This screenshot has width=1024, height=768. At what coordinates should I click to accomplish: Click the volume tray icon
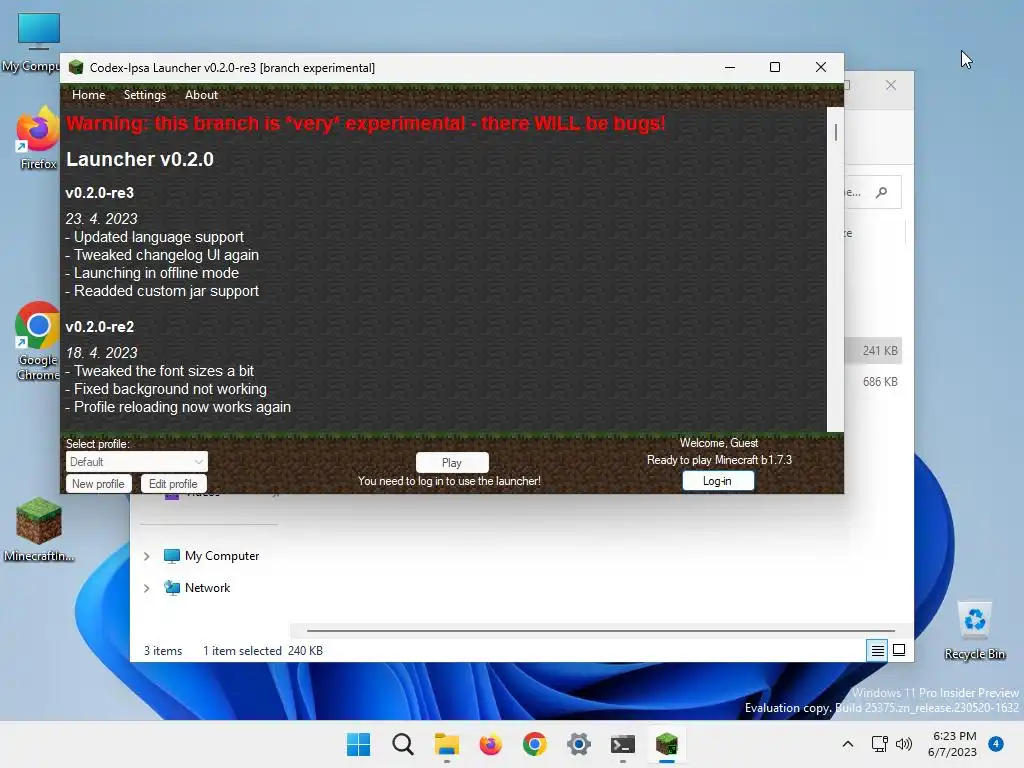pos(904,744)
